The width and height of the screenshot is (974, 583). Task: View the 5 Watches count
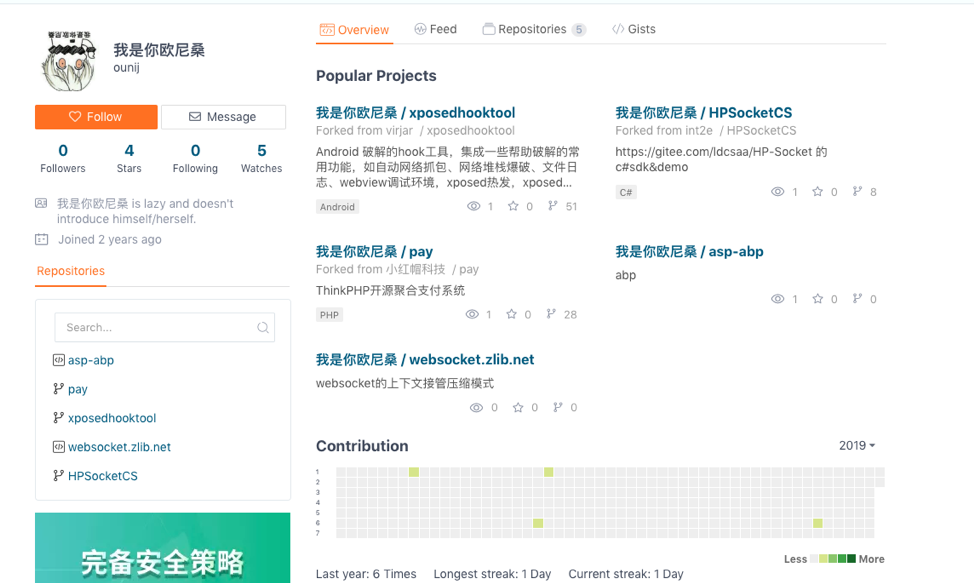[x=262, y=158]
